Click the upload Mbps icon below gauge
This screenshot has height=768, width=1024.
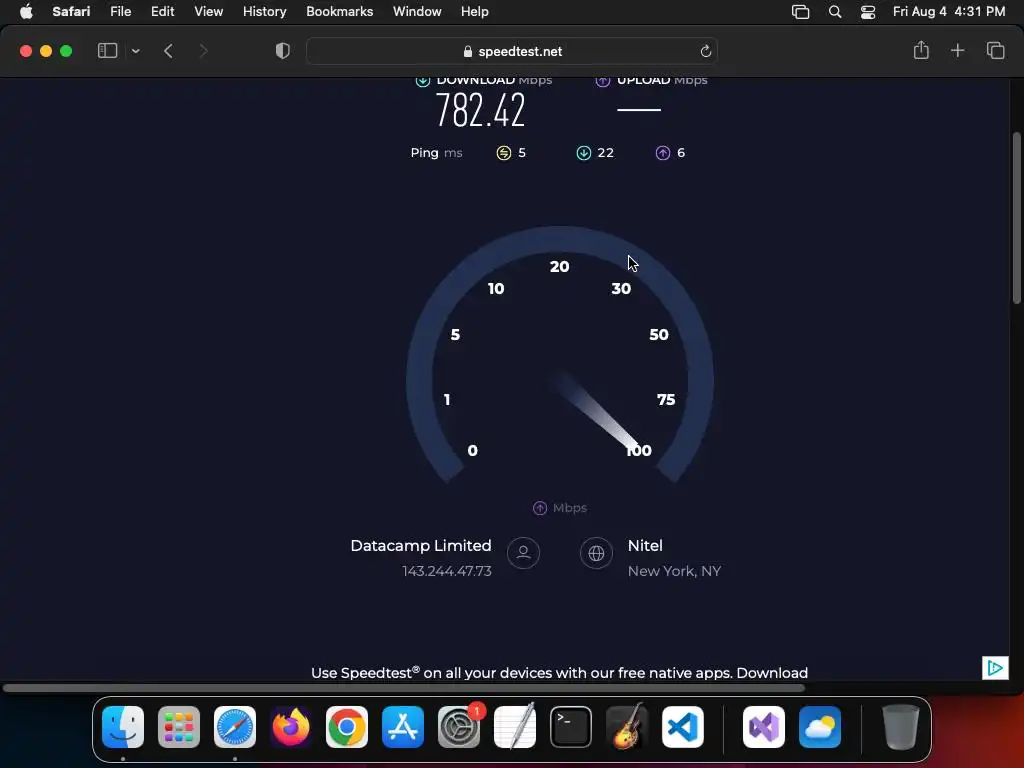(x=540, y=508)
